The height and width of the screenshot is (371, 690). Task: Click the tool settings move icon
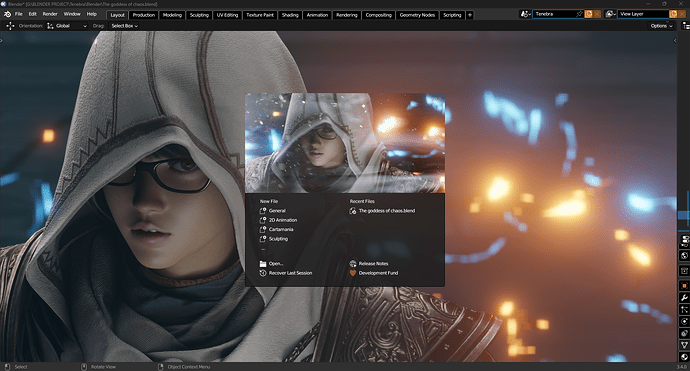click(x=10, y=26)
